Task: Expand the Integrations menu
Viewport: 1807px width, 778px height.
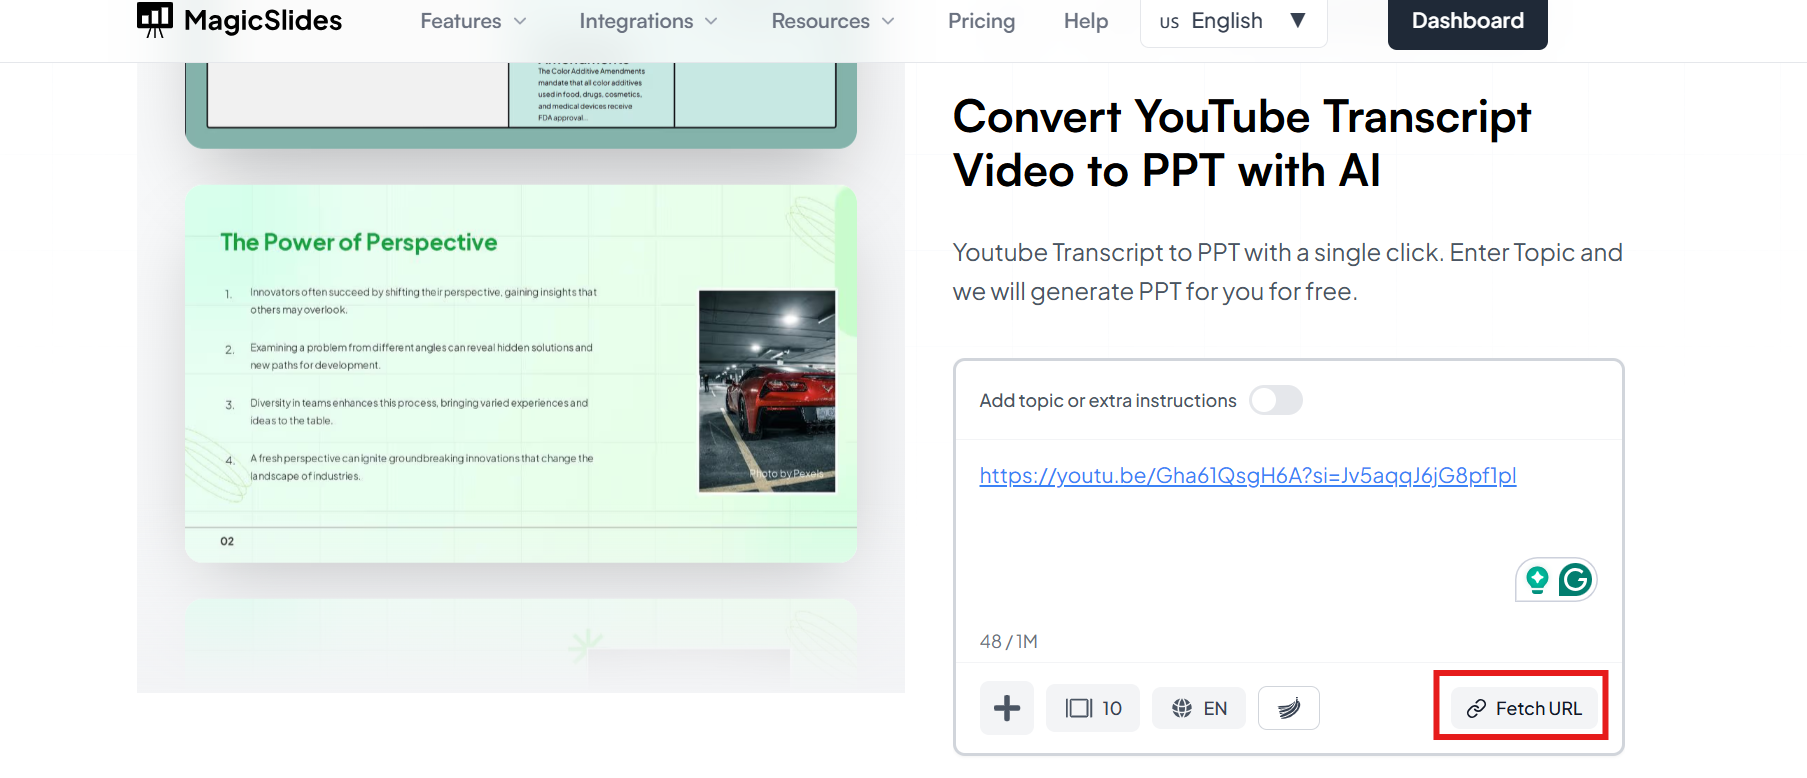Action: click(x=648, y=21)
